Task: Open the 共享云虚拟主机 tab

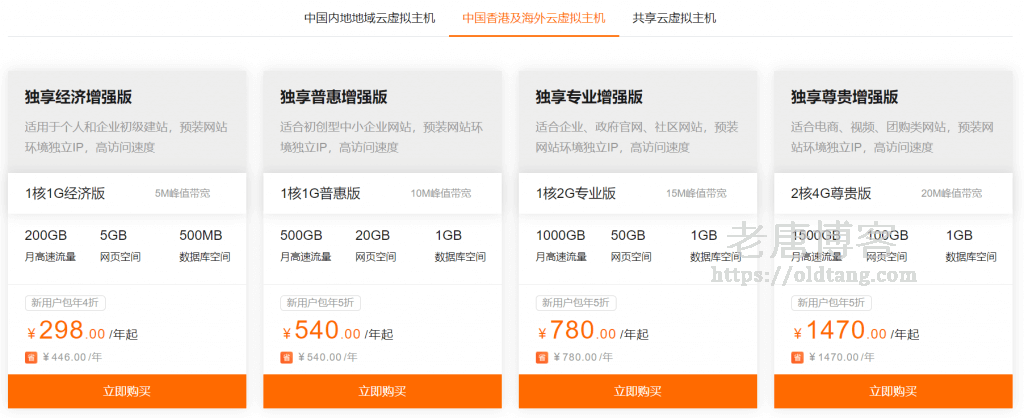Action: coord(674,18)
